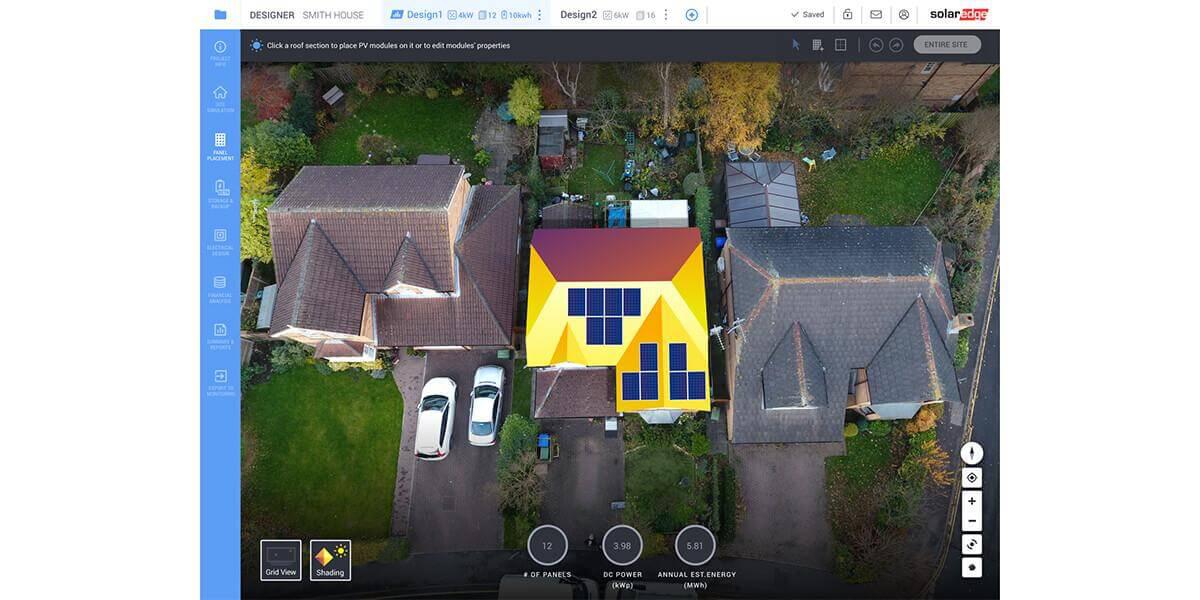Toggle the project lock icon
Screen dimensions: 1200x600
(x=848, y=15)
